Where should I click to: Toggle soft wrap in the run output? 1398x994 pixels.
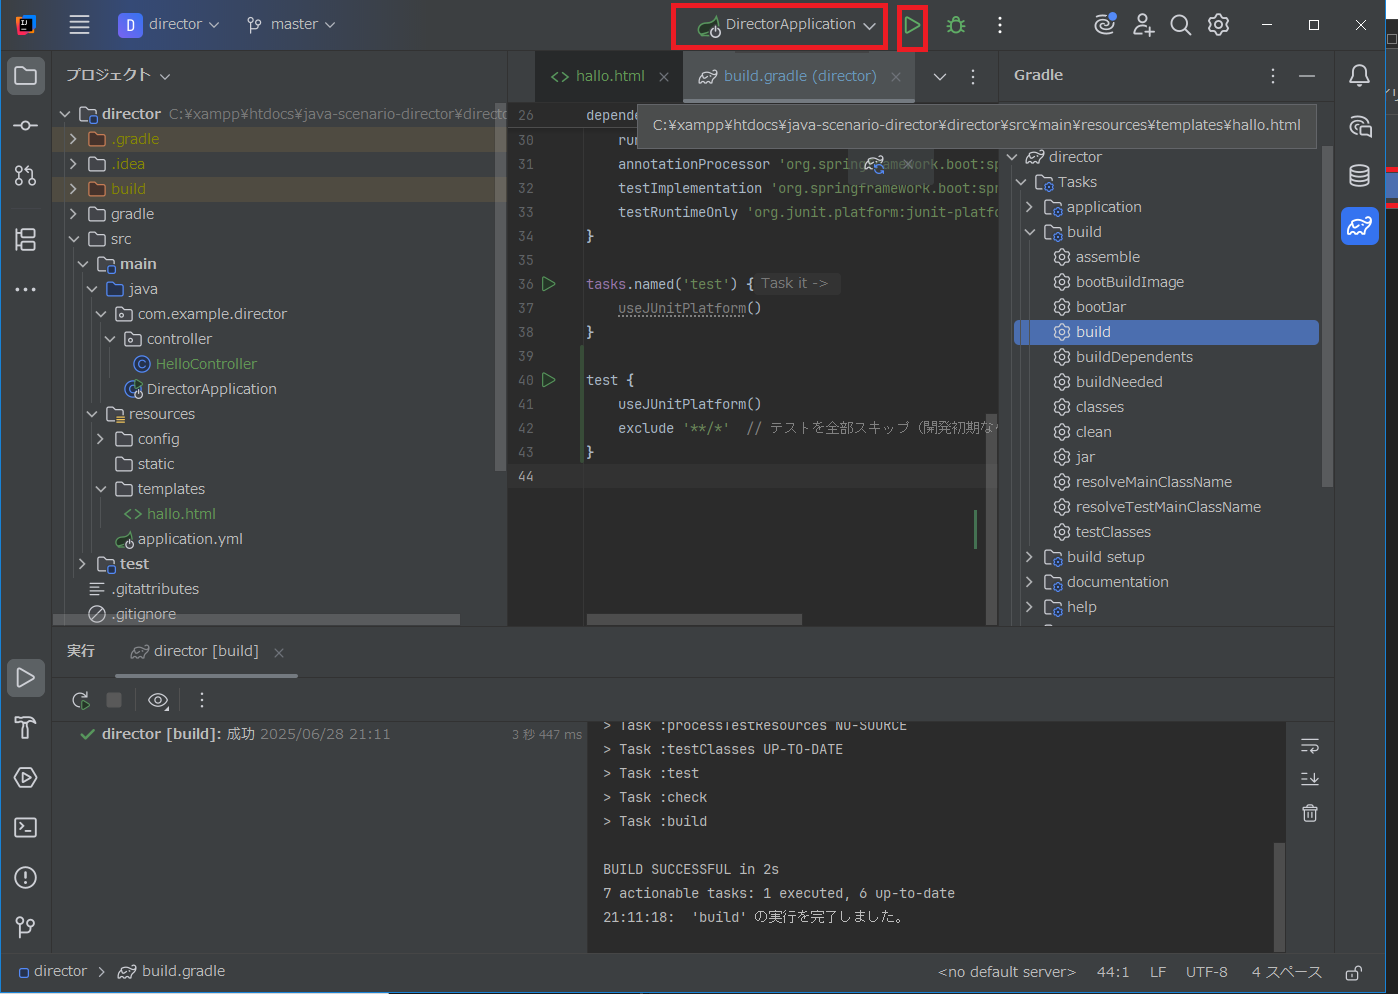click(x=1309, y=744)
